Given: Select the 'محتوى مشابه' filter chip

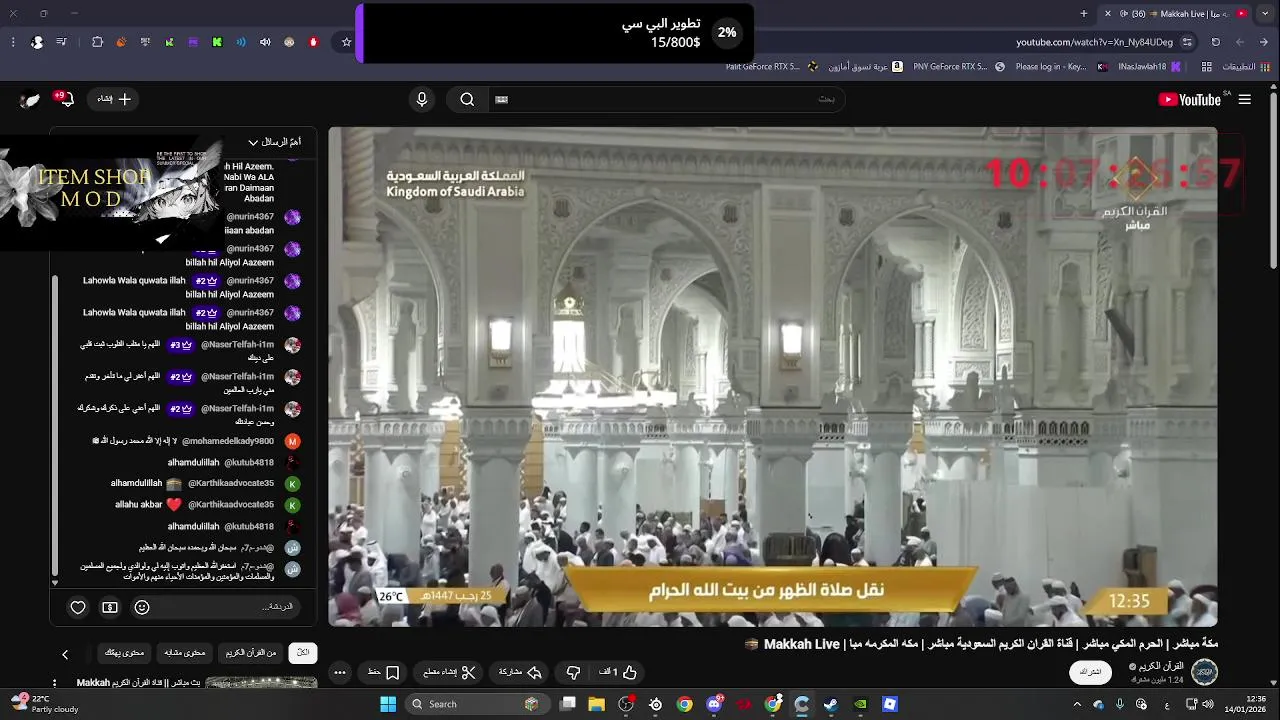Looking at the screenshot, I should pos(185,653).
